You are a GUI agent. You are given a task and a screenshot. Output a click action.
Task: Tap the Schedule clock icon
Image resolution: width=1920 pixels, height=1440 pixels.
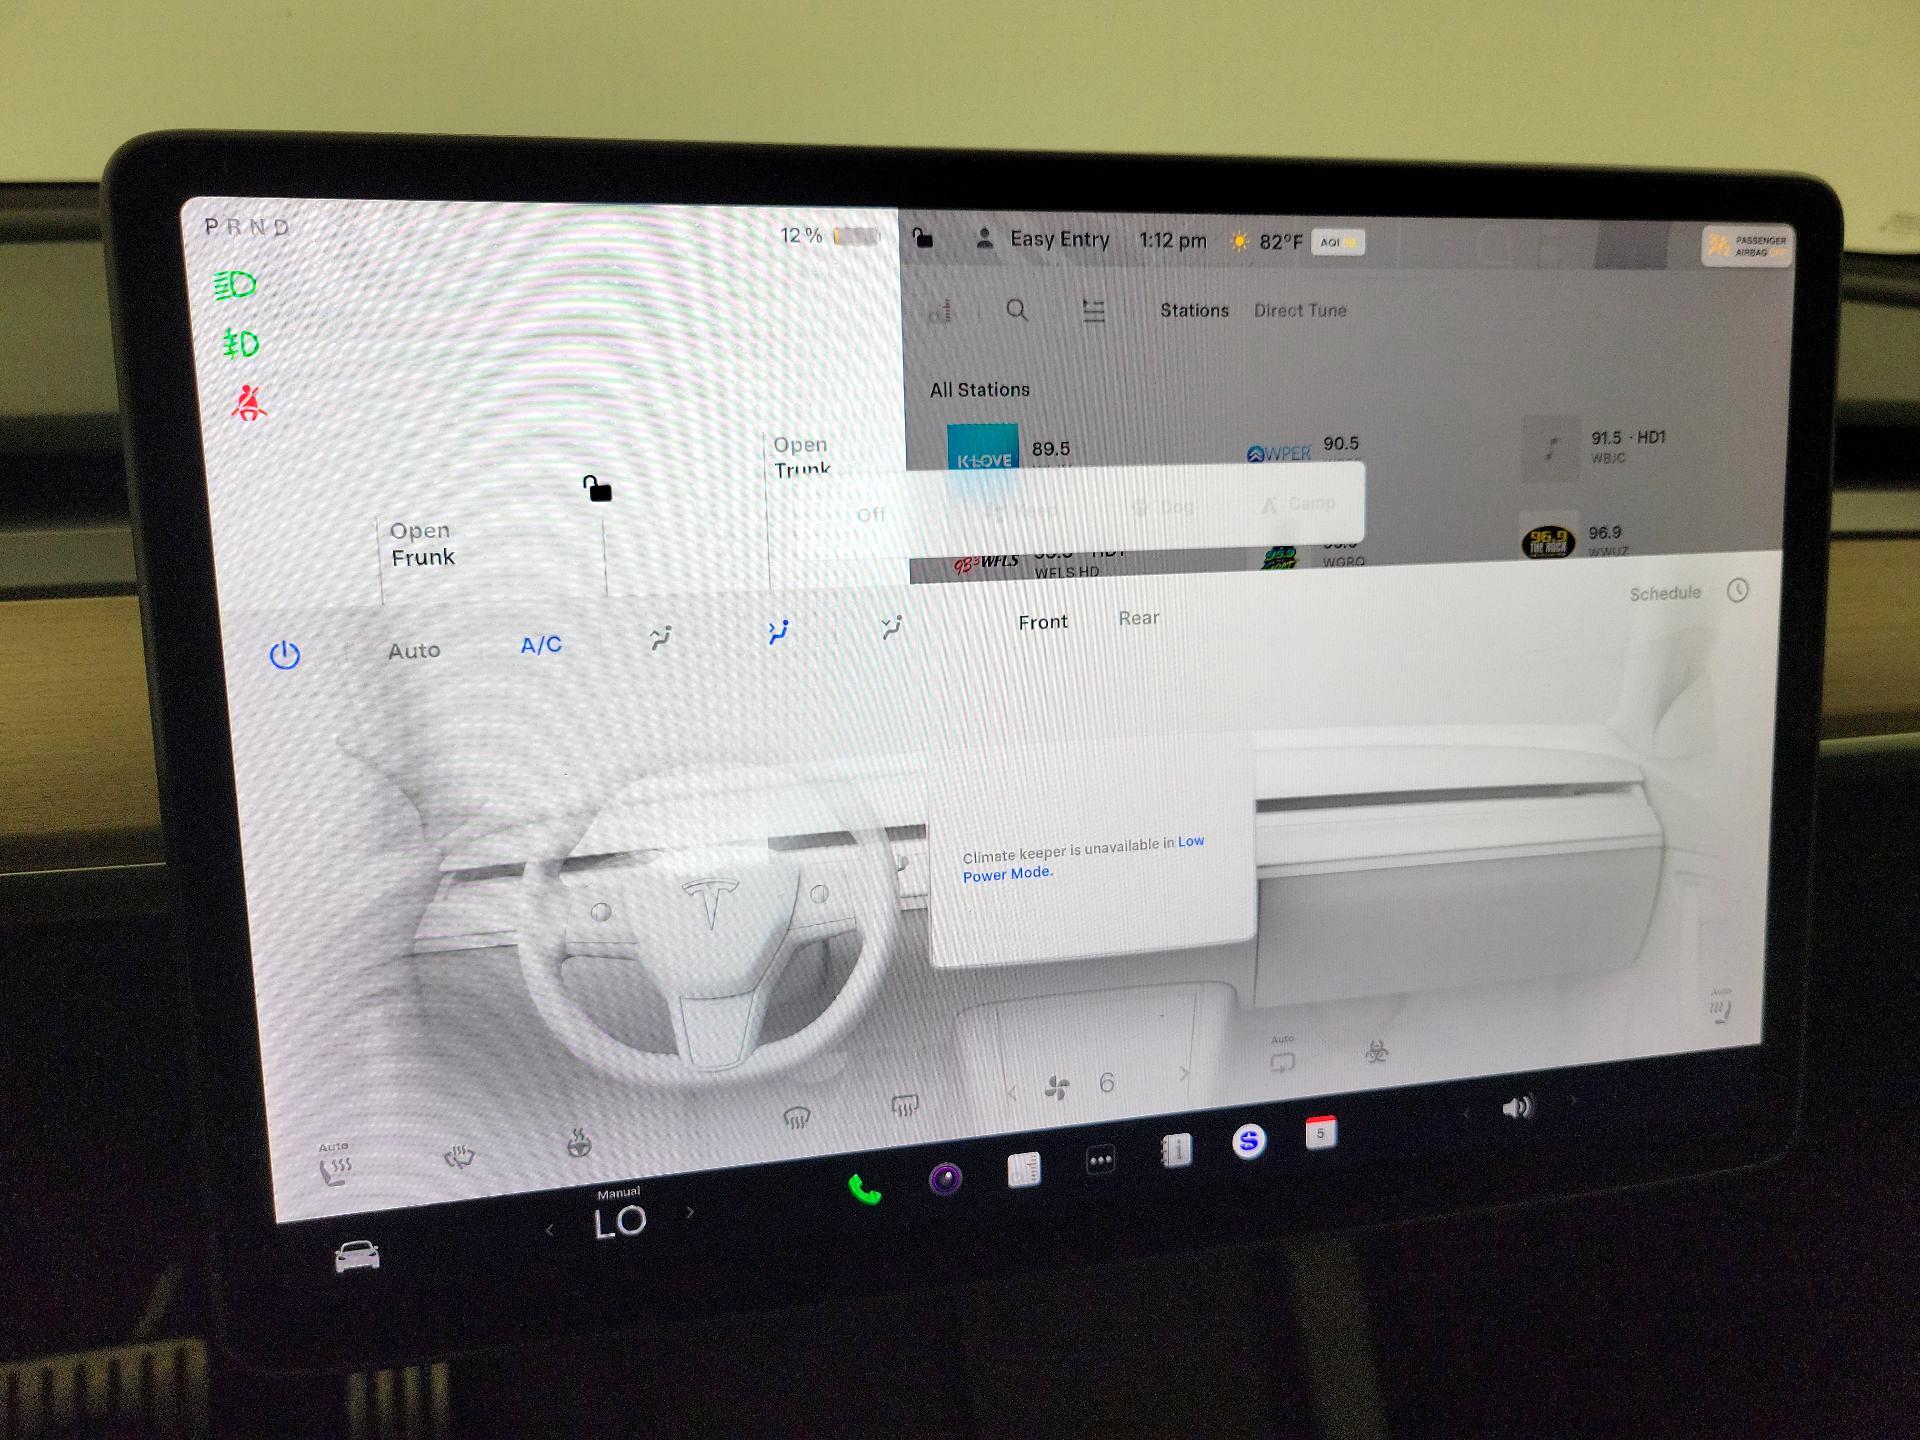[x=1738, y=590]
